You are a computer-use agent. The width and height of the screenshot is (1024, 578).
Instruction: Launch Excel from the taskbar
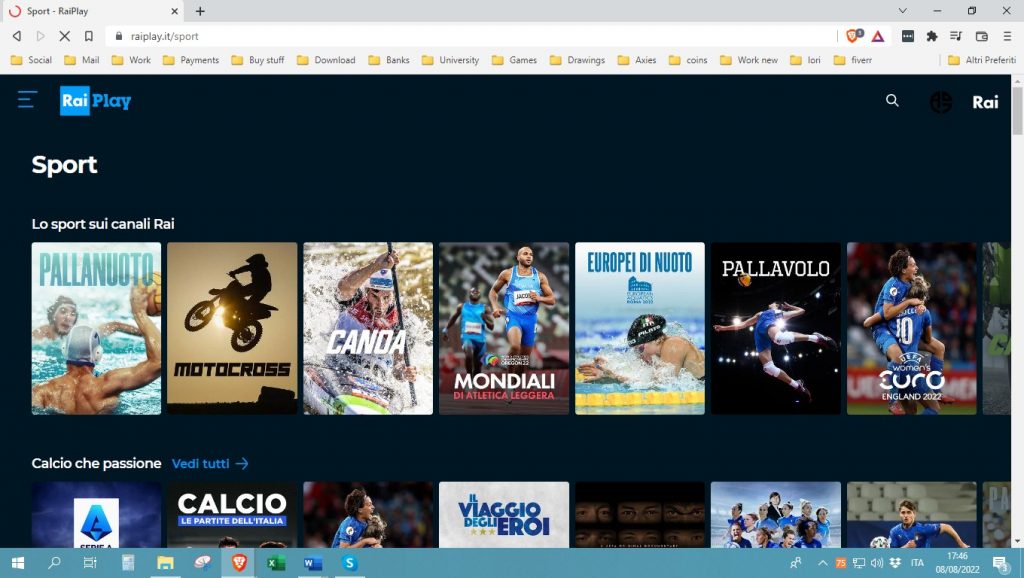[x=275, y=564]
